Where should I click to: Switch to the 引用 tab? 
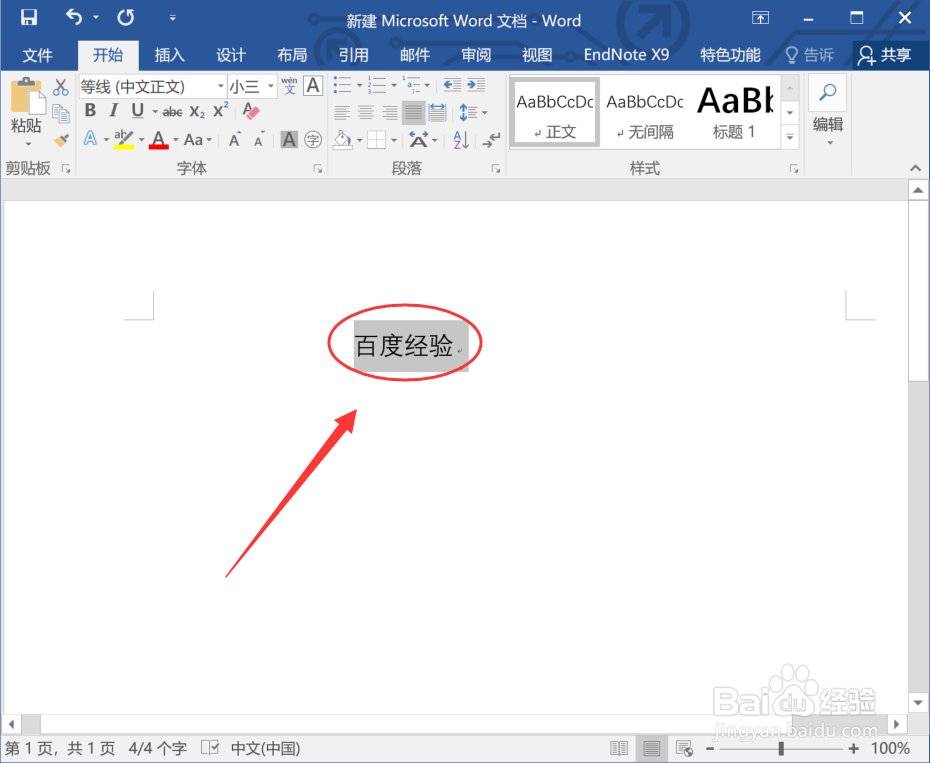[x=353, y=55]
